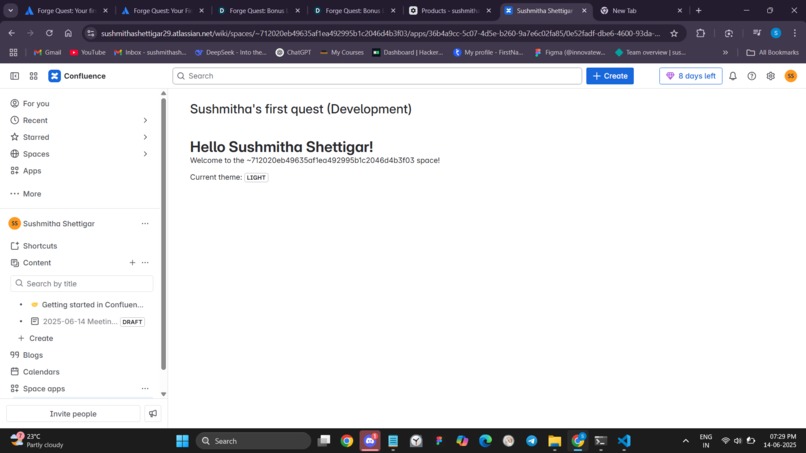This screenshot has width=806, height=453.
Task: Open the help question mark icon
Action: pyautogui.click(x=752, y=76)
